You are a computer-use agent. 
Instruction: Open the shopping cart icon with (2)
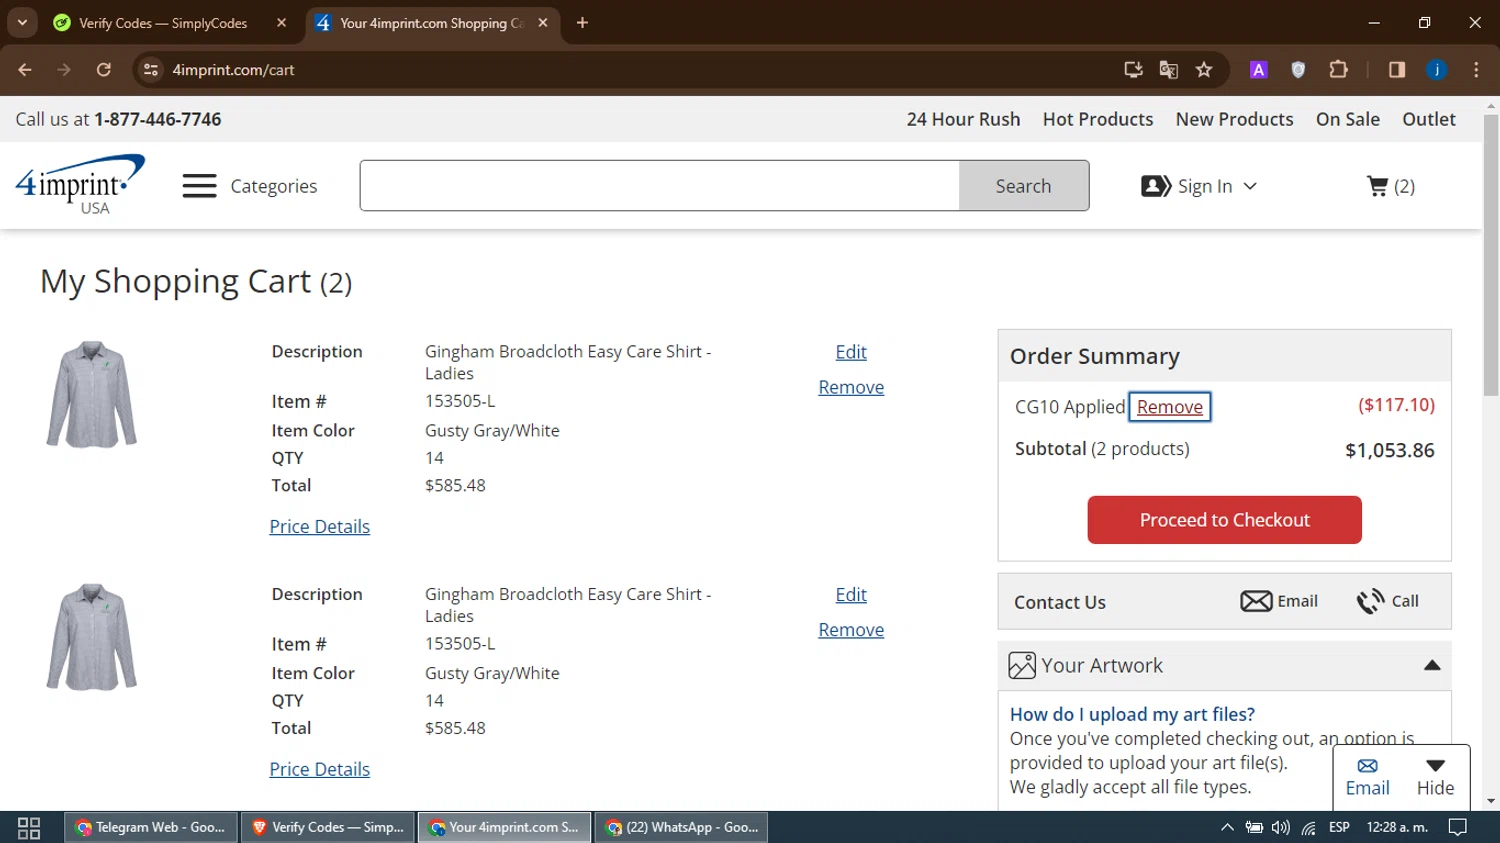click(x=1377, y=186)
